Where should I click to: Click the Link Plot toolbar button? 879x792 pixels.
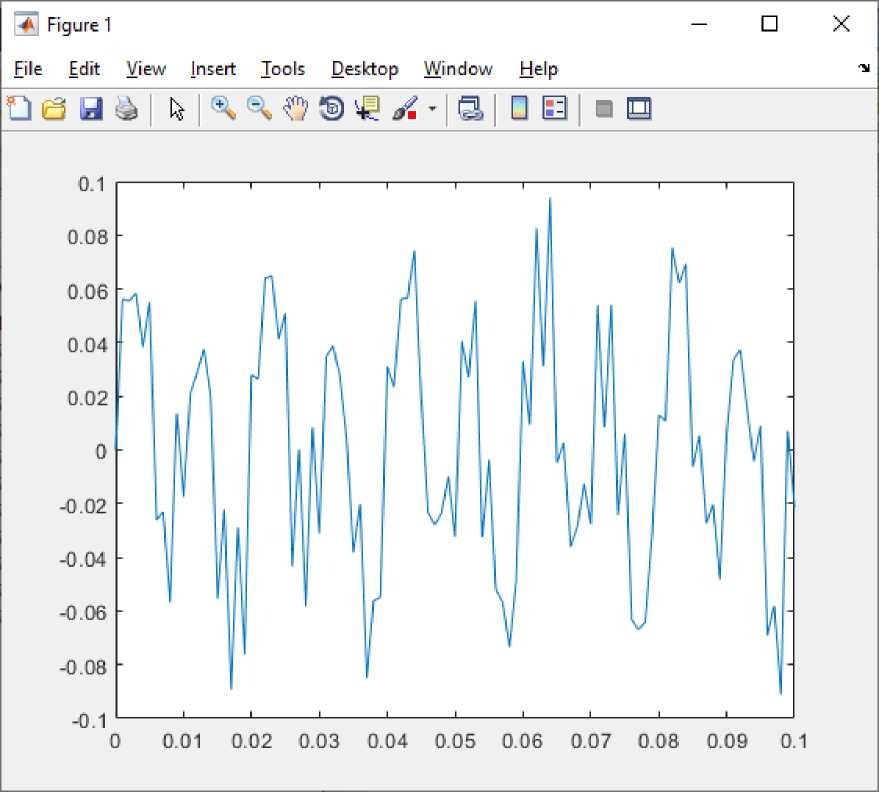(x=470, y=109)
